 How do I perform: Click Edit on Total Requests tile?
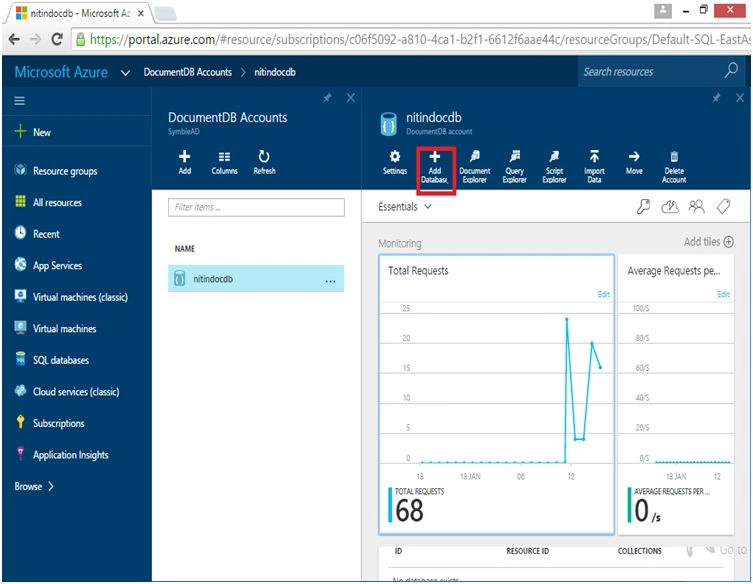[603, 294]
